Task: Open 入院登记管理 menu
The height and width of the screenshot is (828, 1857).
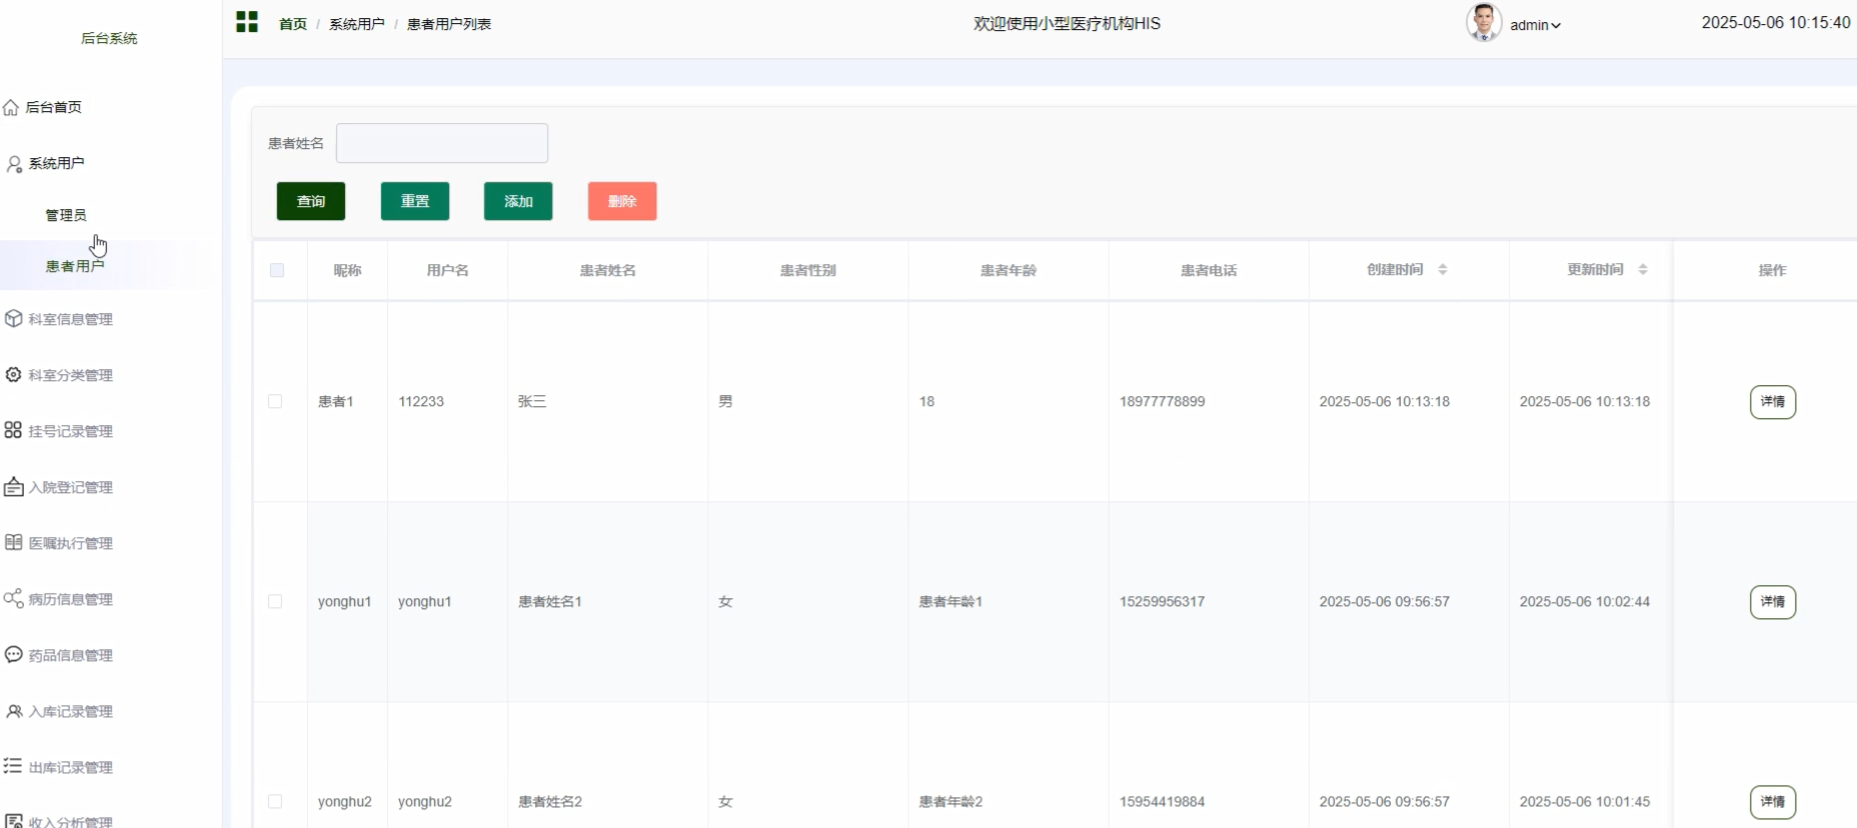Action: [x=70, y=487]
